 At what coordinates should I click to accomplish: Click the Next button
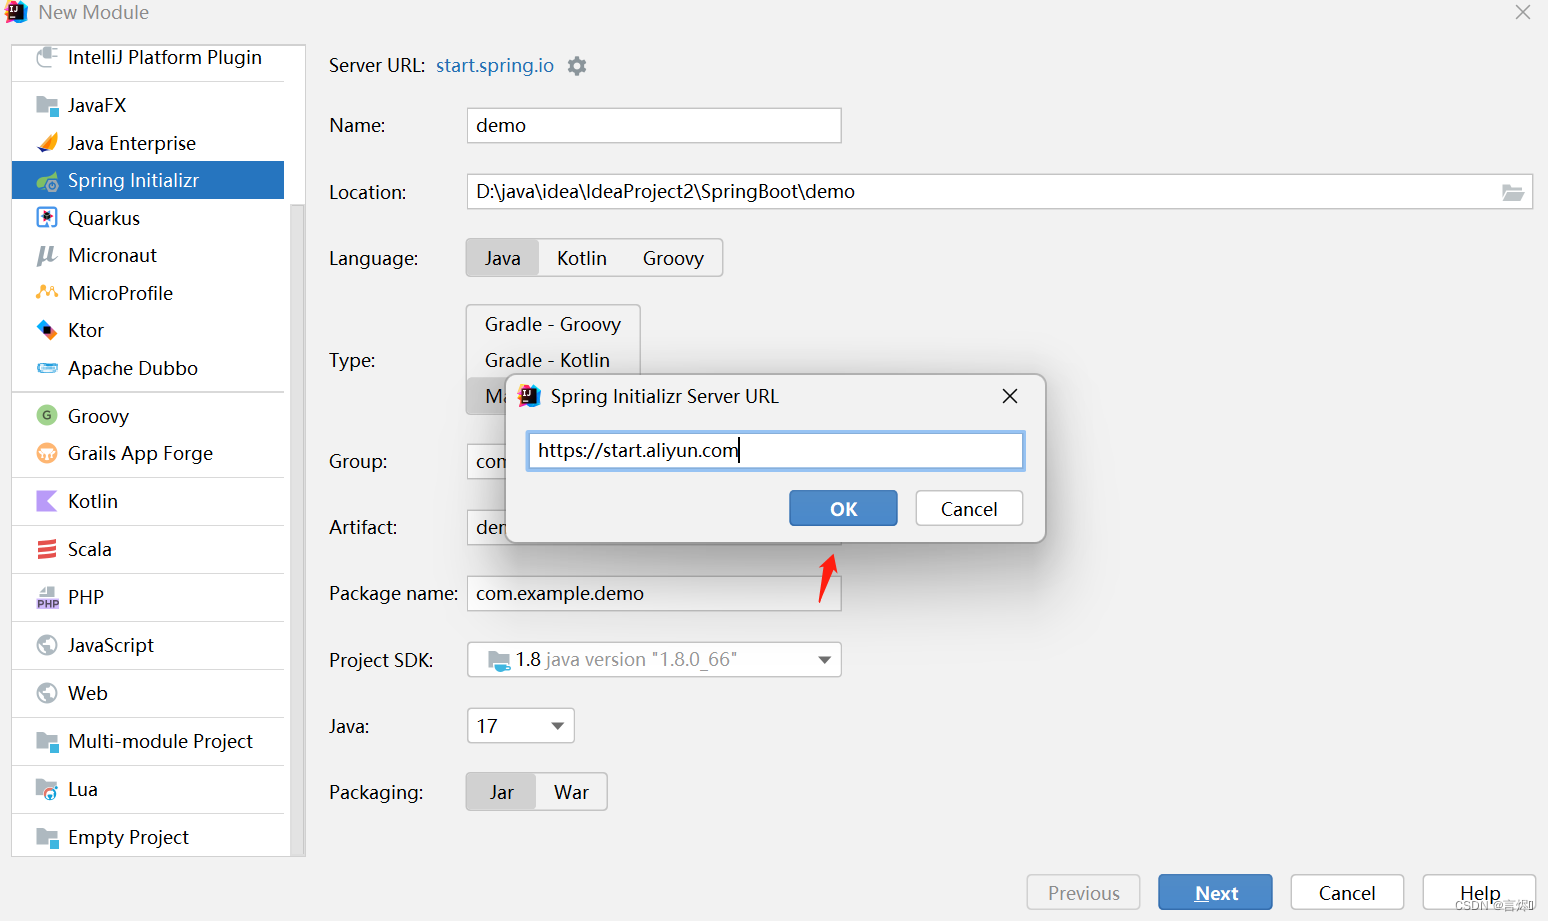point(1215,892)
